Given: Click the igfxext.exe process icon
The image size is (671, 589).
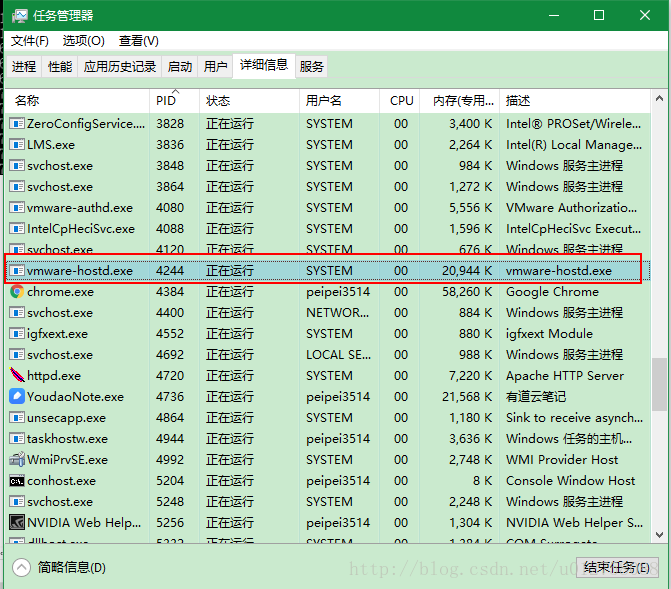Looking at the screenshot, I should click(x=17, y=333).
